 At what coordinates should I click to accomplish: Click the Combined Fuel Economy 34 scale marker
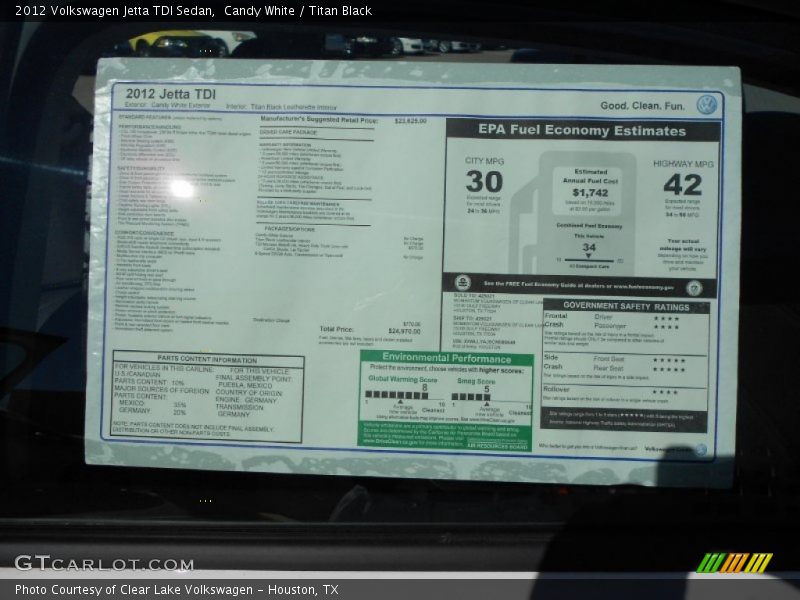pos(589,252)
